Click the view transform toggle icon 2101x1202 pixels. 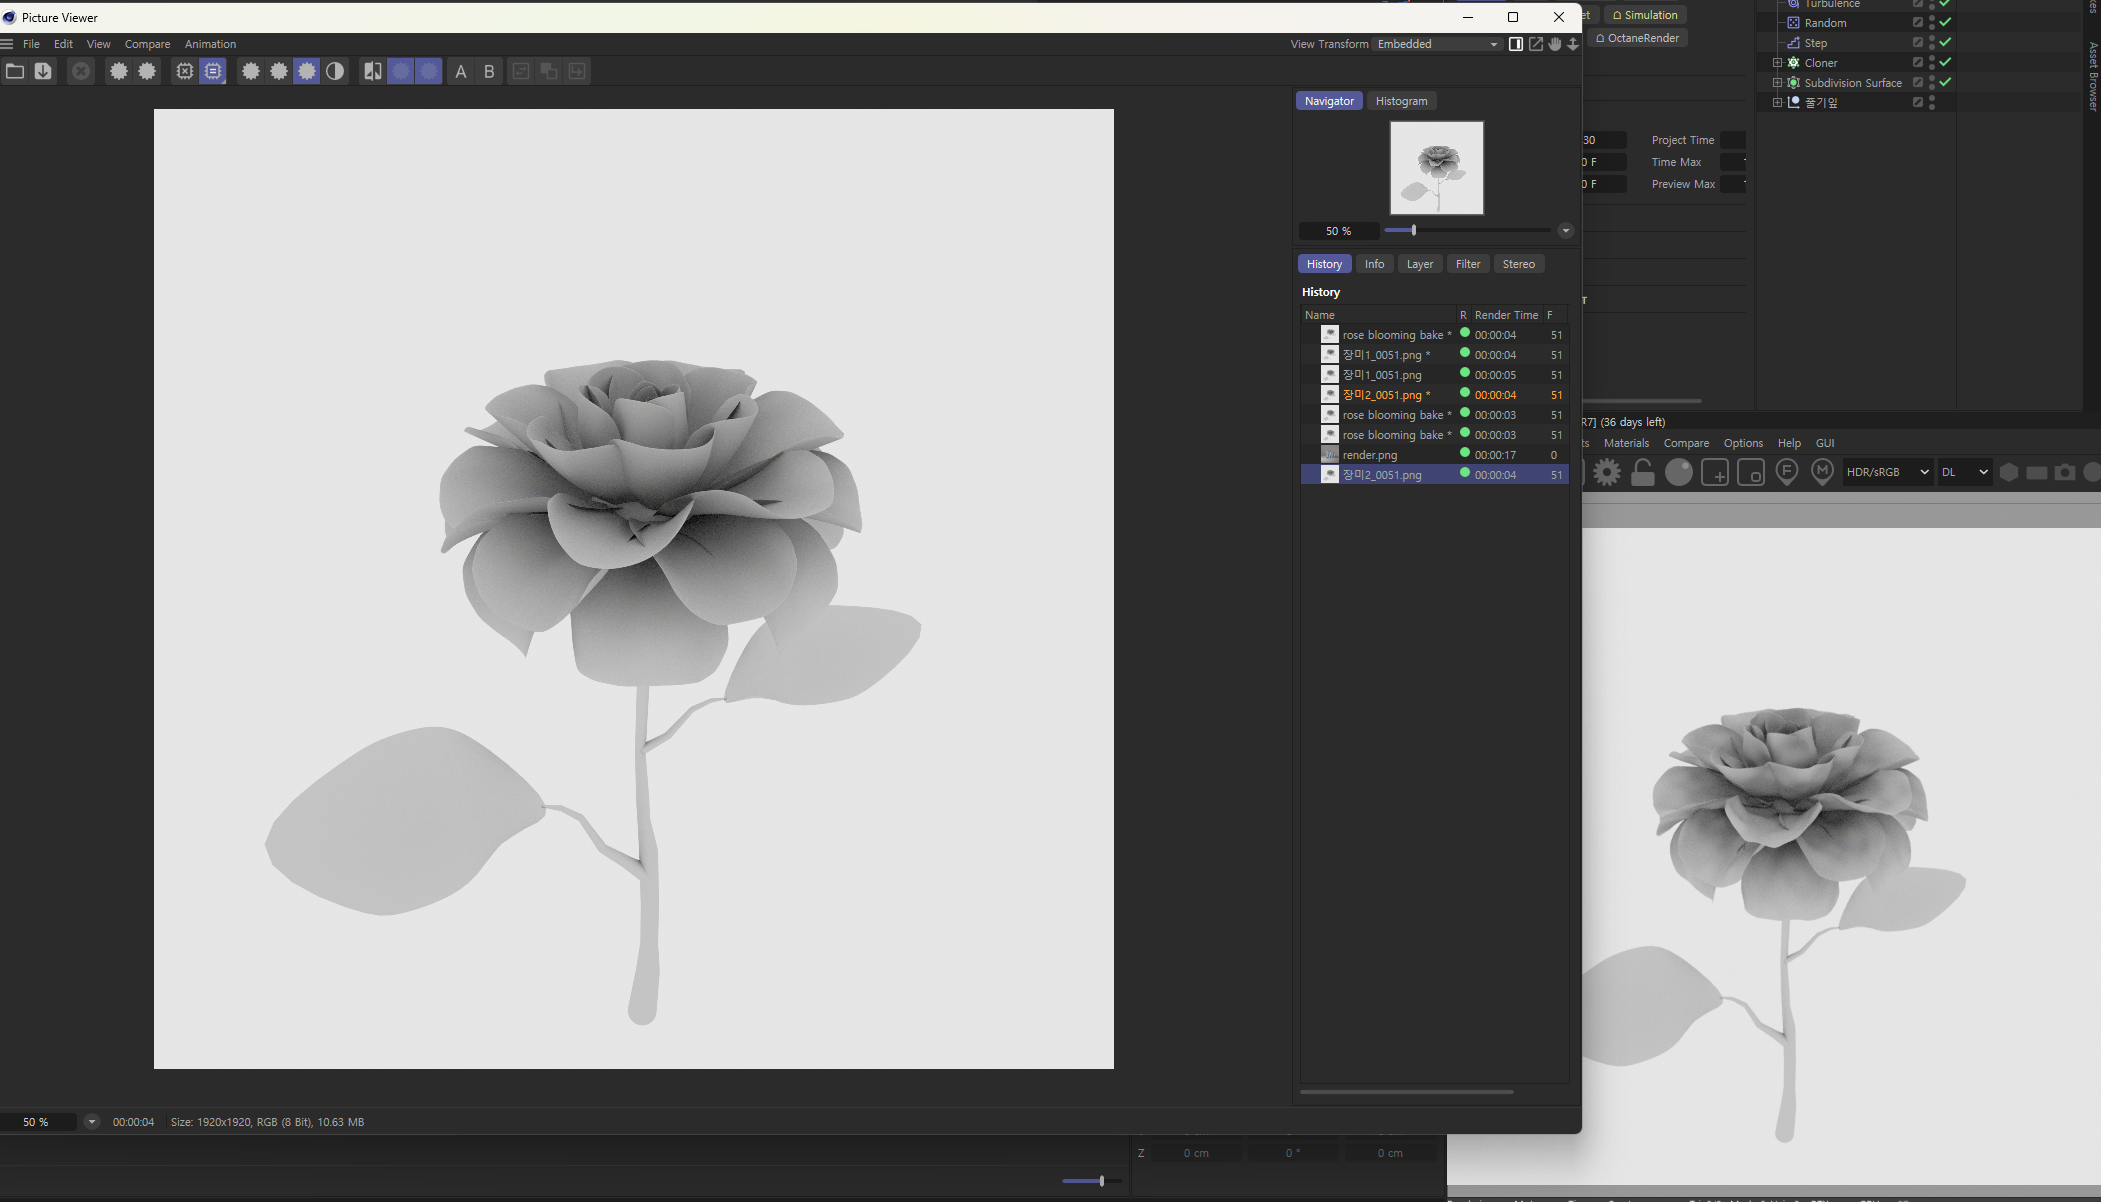pos(1516,44)
